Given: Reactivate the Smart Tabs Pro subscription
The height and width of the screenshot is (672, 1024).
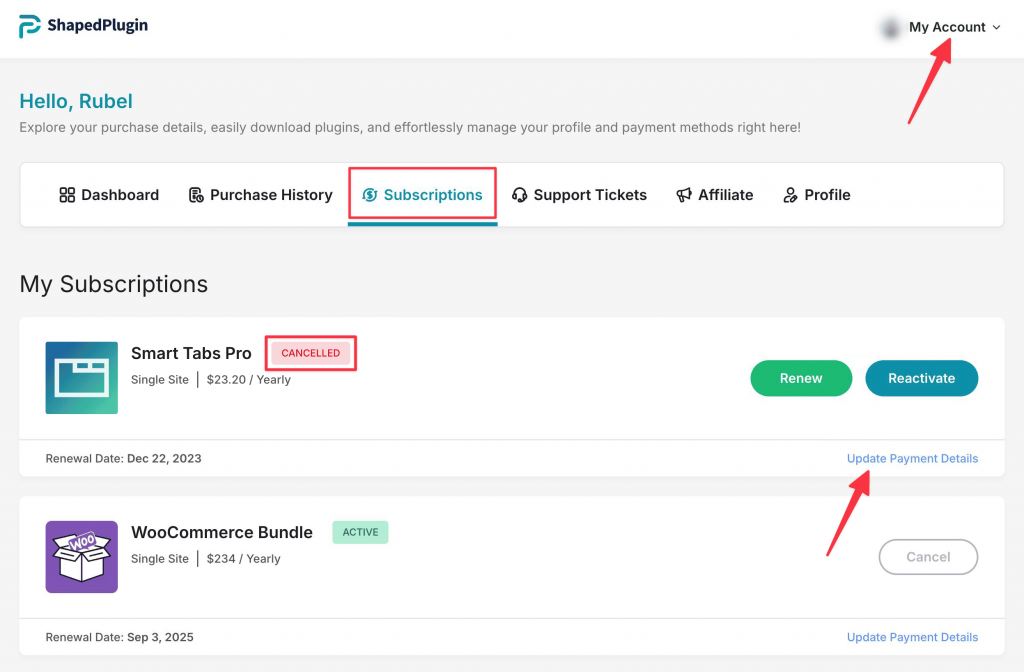Looking at the screenshot, I should coord(921,378).
